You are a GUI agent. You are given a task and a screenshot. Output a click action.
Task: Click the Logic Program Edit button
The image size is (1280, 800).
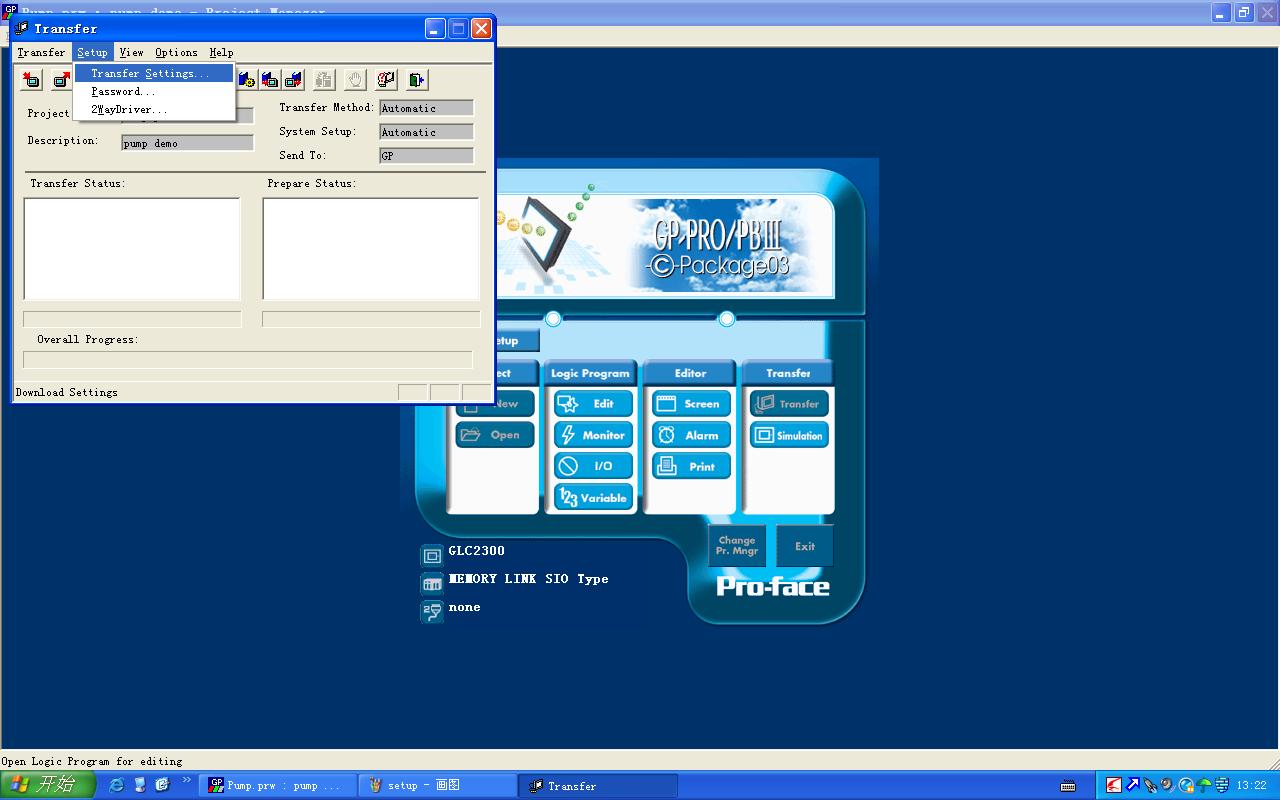[x=593, y=404]
